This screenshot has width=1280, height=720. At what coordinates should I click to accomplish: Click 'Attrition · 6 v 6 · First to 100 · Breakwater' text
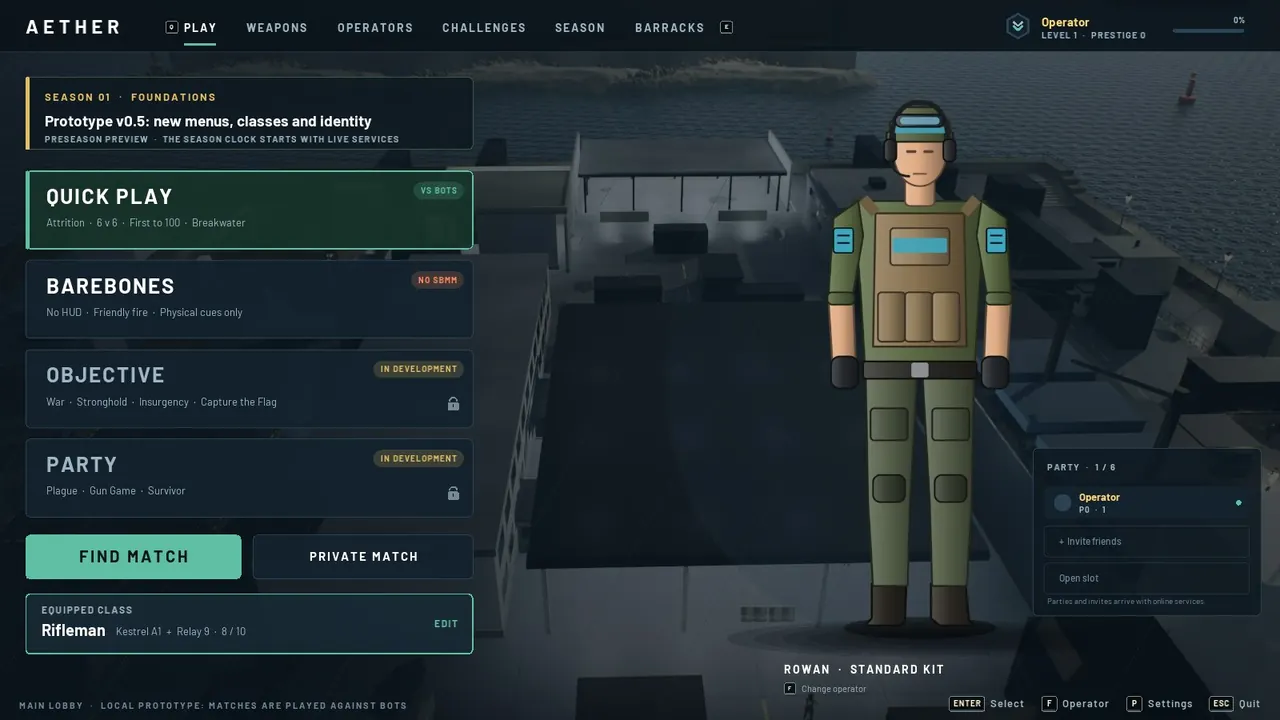point(146,223)
